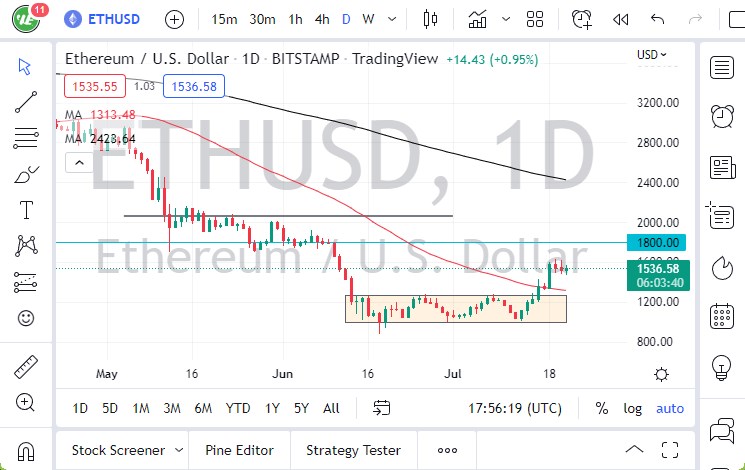
Task: Maximize the bottom panel
Action: (x=670, y=450)
